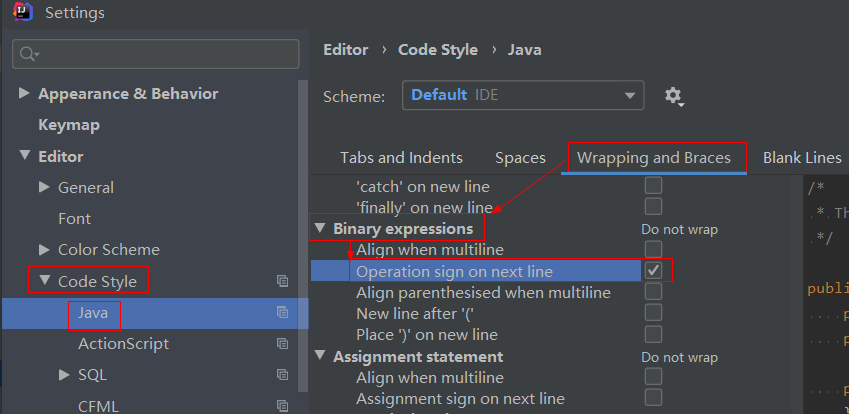Viewport: 849px width, 414px height.
Task: Select CFML code style
Action: [x=99, y=406]
